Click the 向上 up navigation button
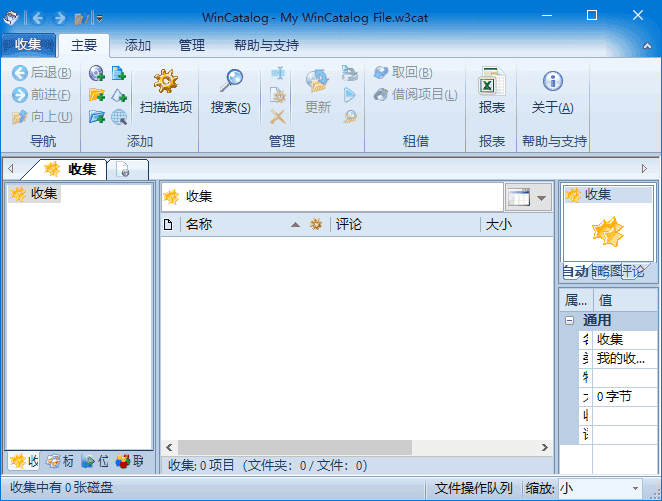This screenshot has height=501, width=662. [x=41, y=117]
